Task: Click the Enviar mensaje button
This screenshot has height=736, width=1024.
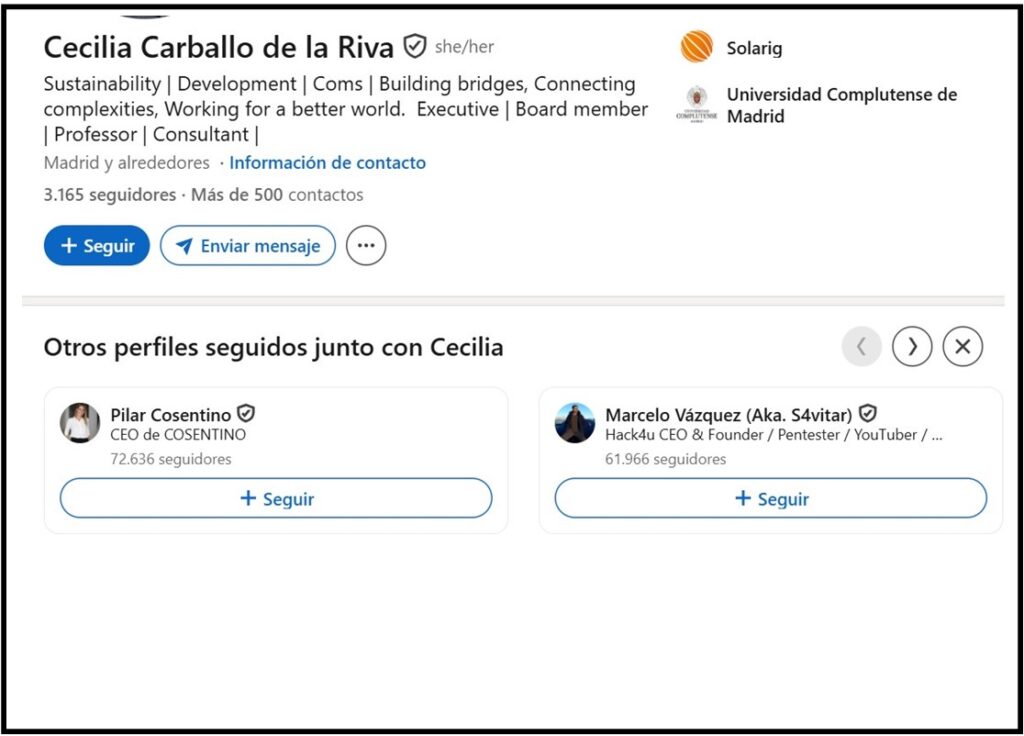Action: [248, 246]
